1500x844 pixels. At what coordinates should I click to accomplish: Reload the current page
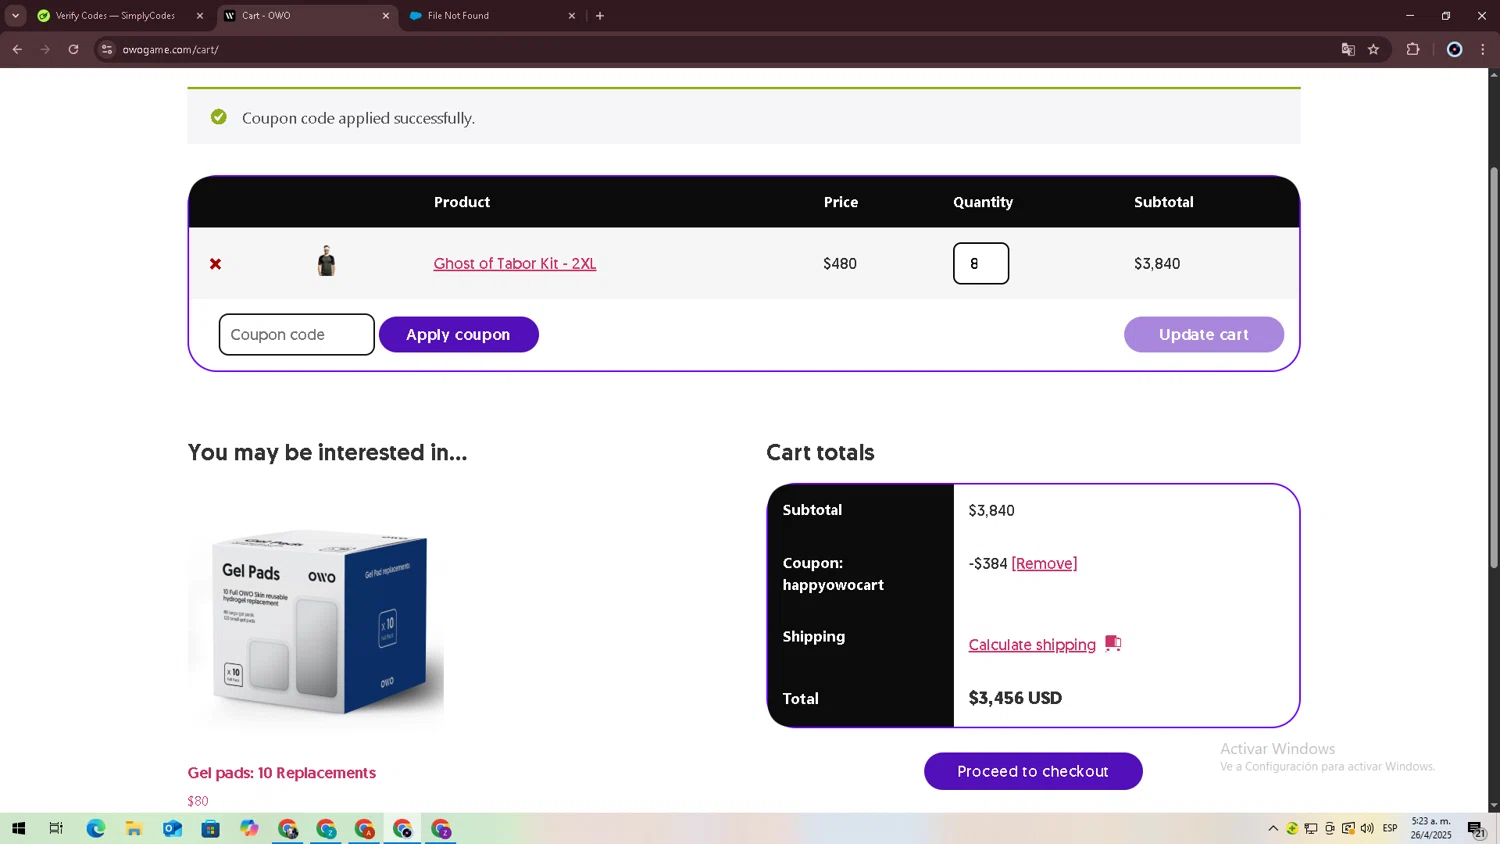(73, 49)
